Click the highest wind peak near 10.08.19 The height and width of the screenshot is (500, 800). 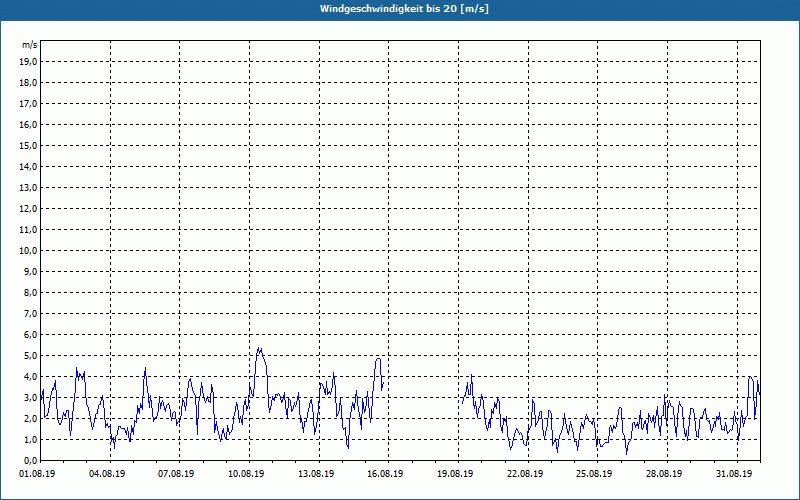click(259, 349)
